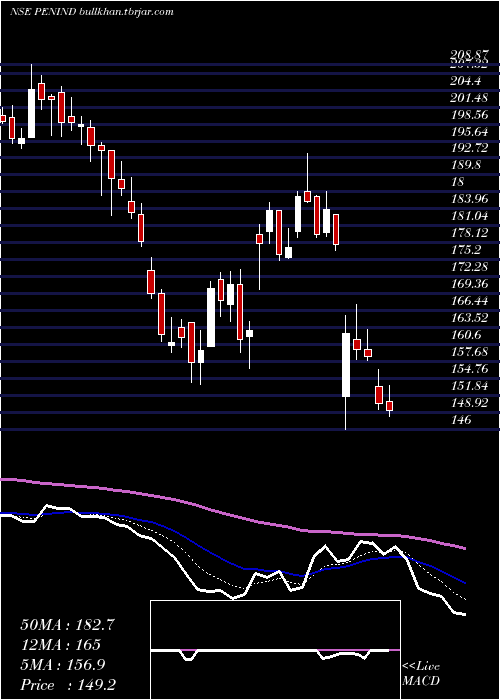Click the 166.44 price axis label
This screenshot has height=700, width=500.
tap(469, 301)
